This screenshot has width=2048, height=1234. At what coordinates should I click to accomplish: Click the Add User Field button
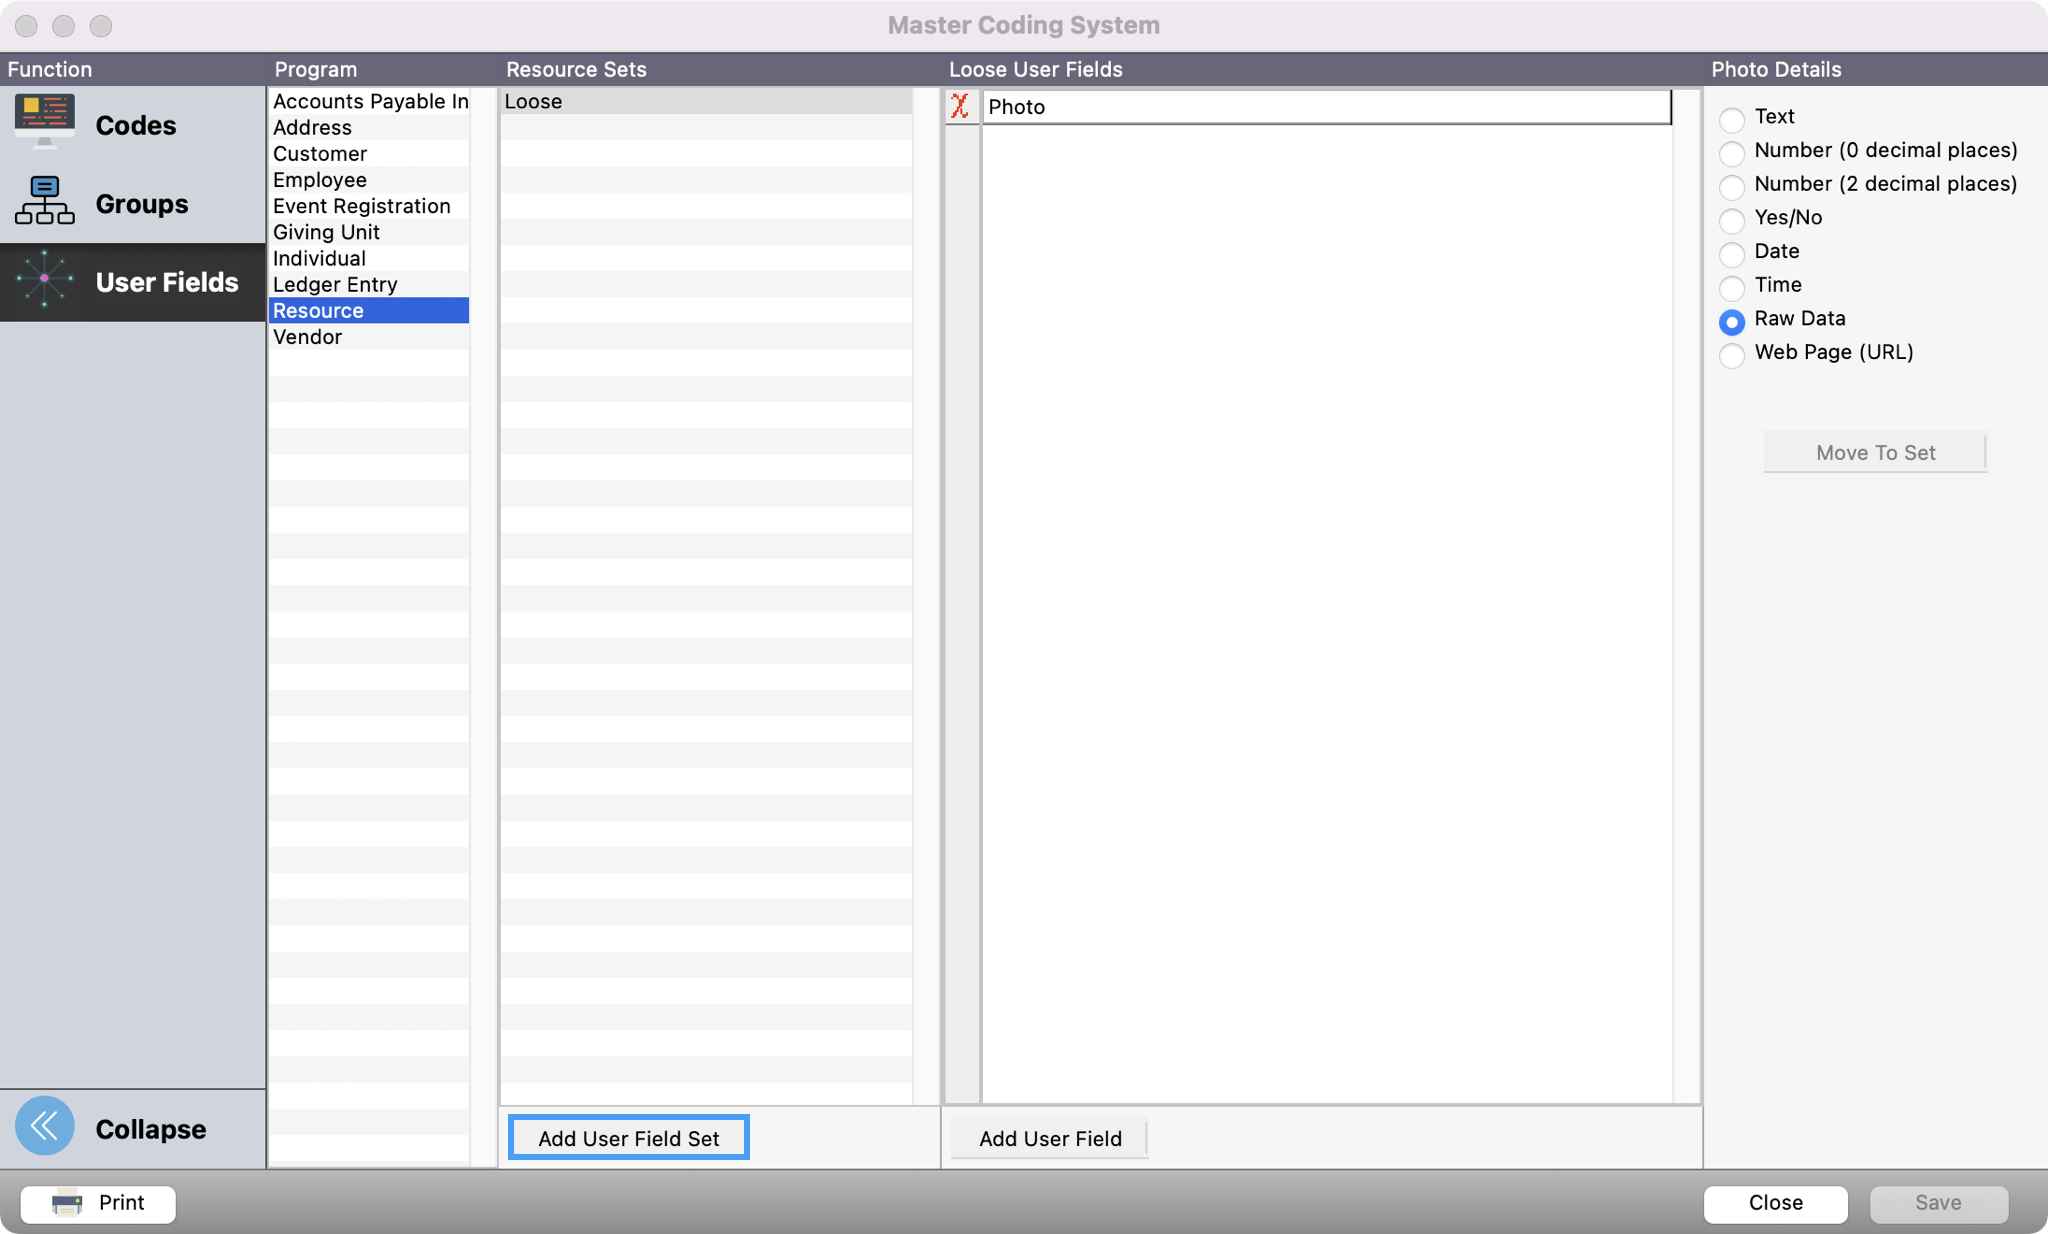pos(1049,1138)
